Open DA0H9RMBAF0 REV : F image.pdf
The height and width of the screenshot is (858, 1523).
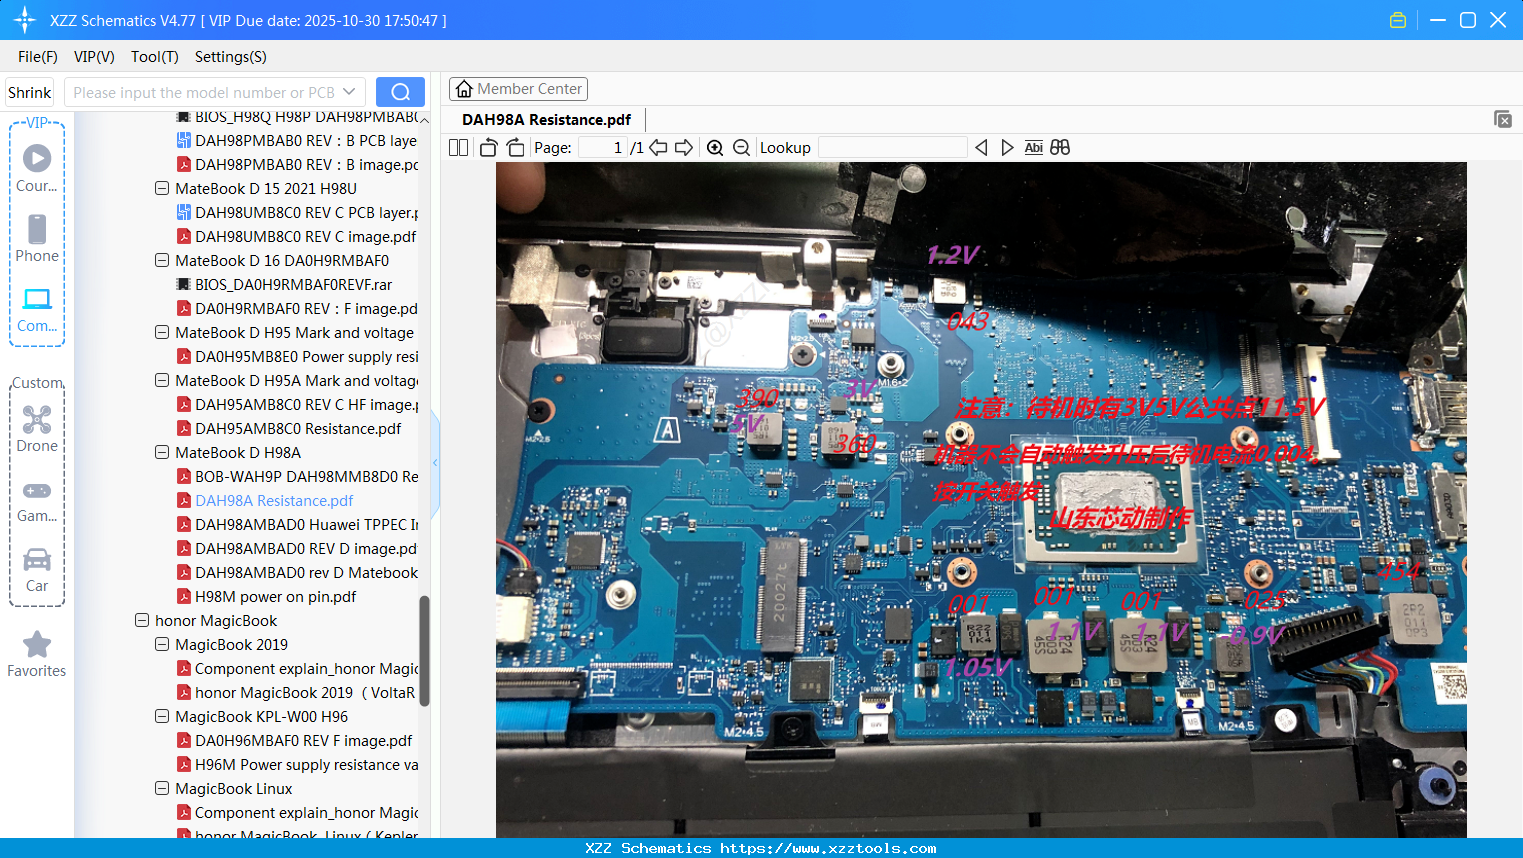point(297,308)
